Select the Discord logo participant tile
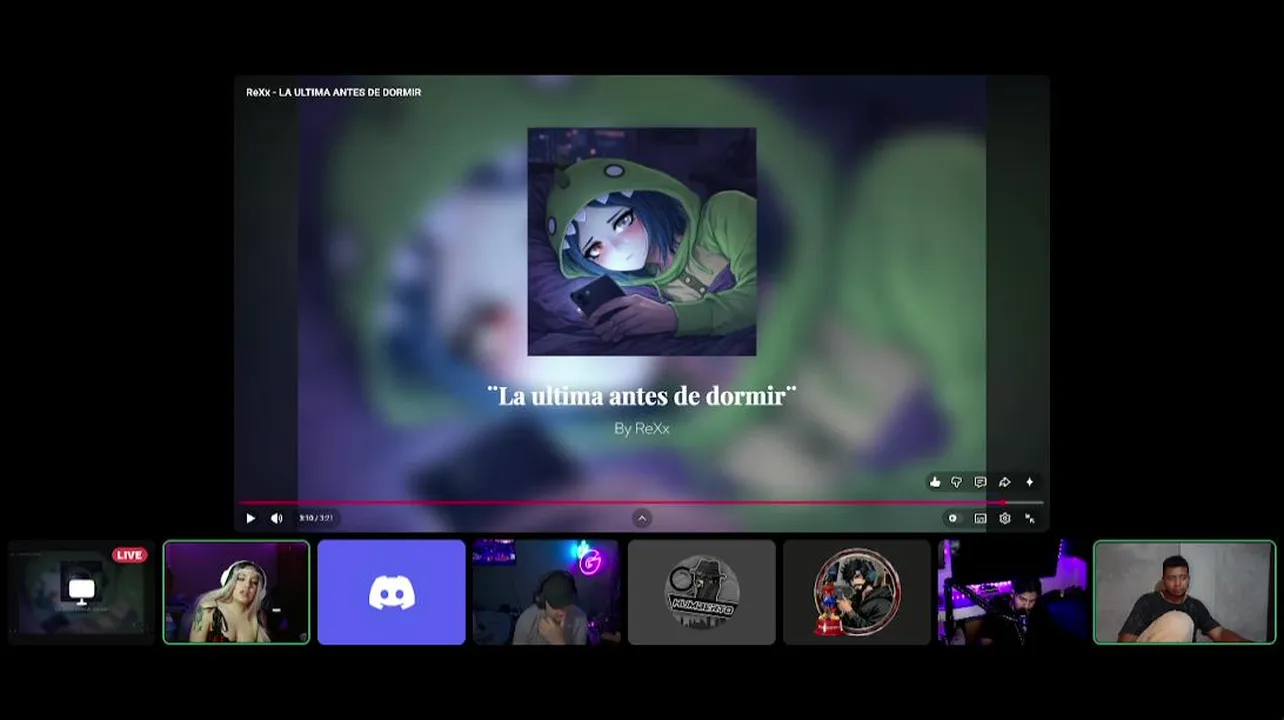Screen dimensions: 1284x720 click(391, 592)
